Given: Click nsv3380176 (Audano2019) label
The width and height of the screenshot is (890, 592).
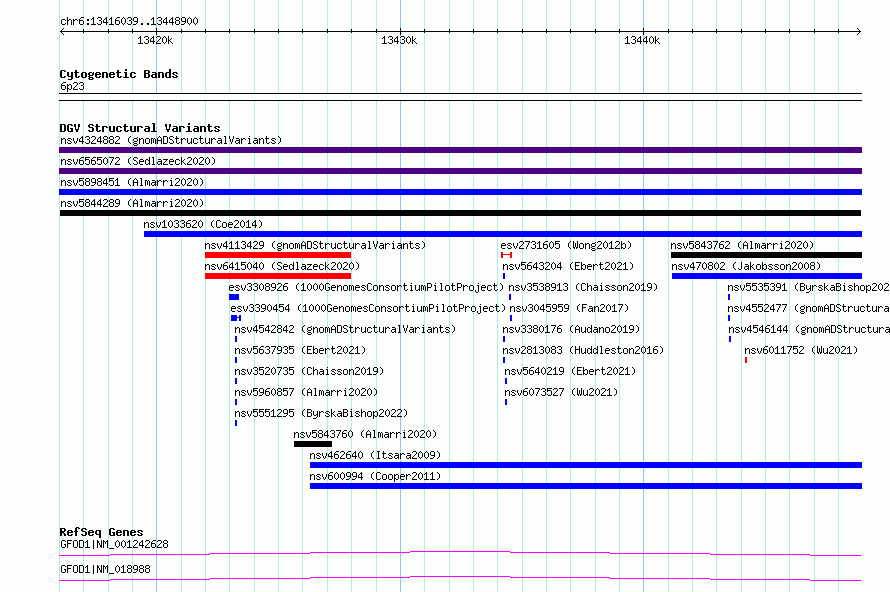Looking at the screenshot, I should coord(571,329).
